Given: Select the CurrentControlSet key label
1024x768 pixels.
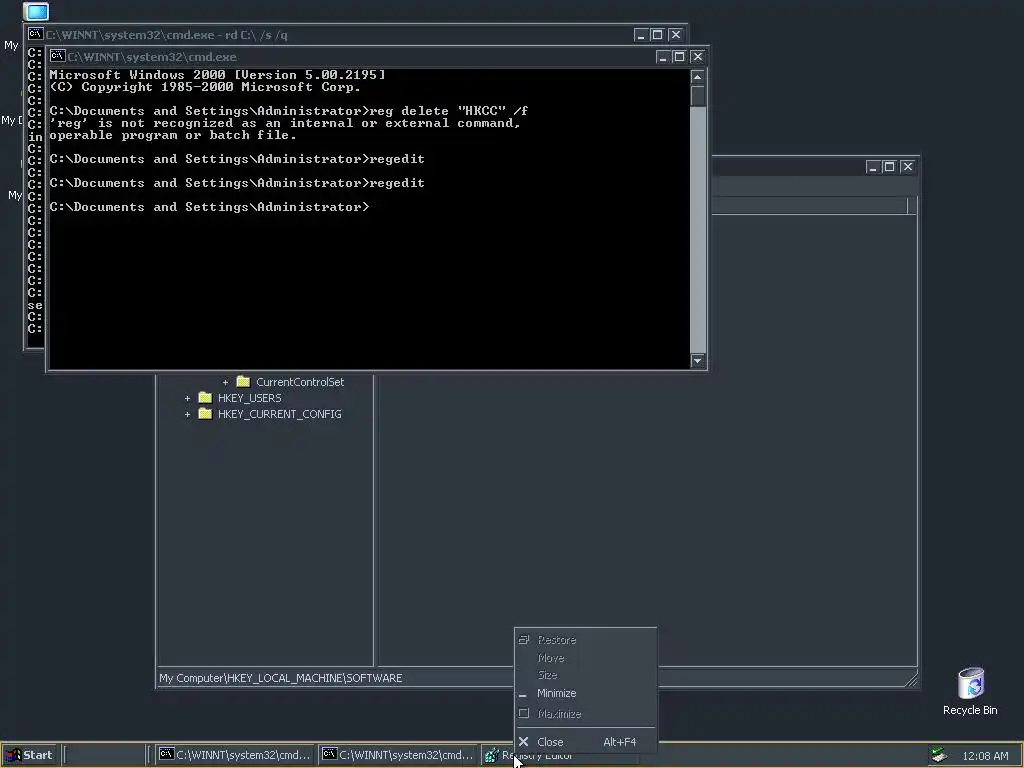Looking at the screenshot, I should 300,382.
